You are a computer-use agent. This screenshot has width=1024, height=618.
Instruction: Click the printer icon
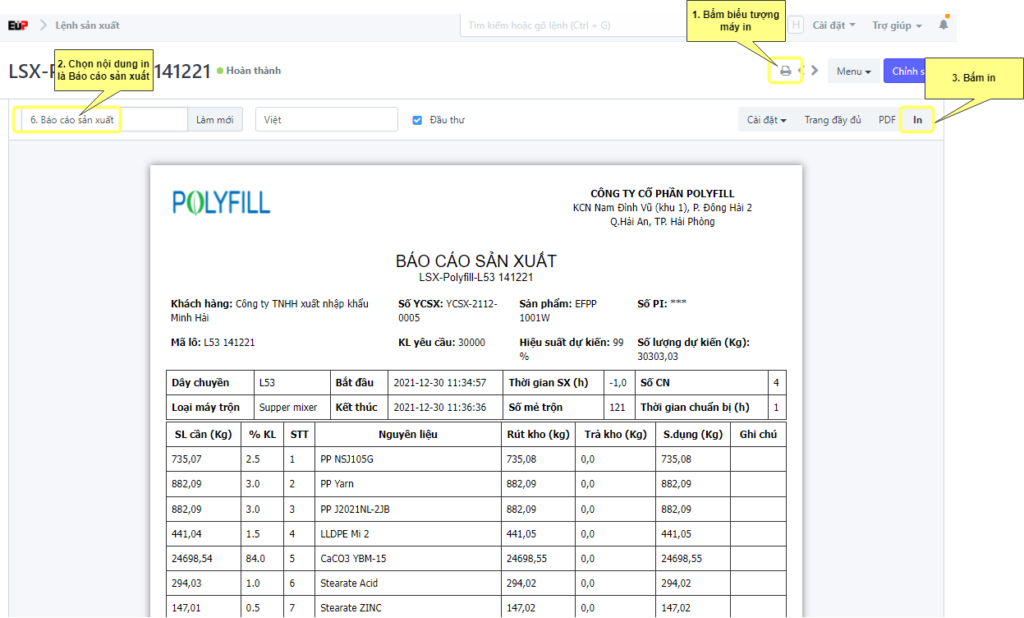click(786, 71)
